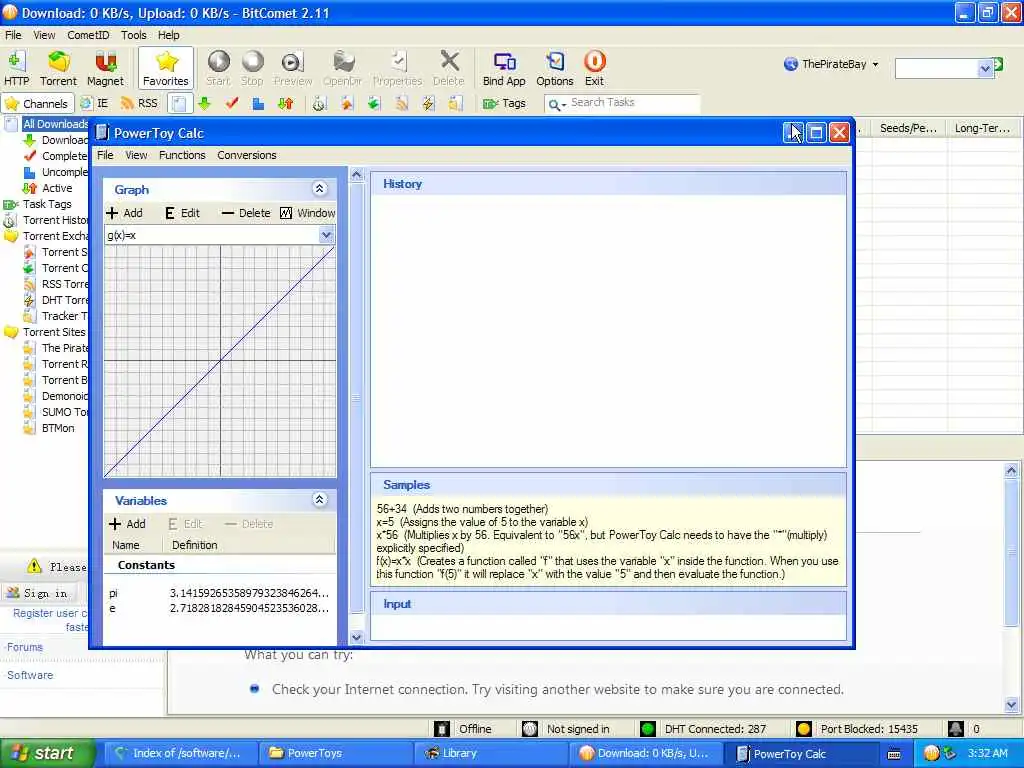Screen dimensions: 1024x768
Task: Click the HTTP download icon in BitComet
Action: coord(16,69)
